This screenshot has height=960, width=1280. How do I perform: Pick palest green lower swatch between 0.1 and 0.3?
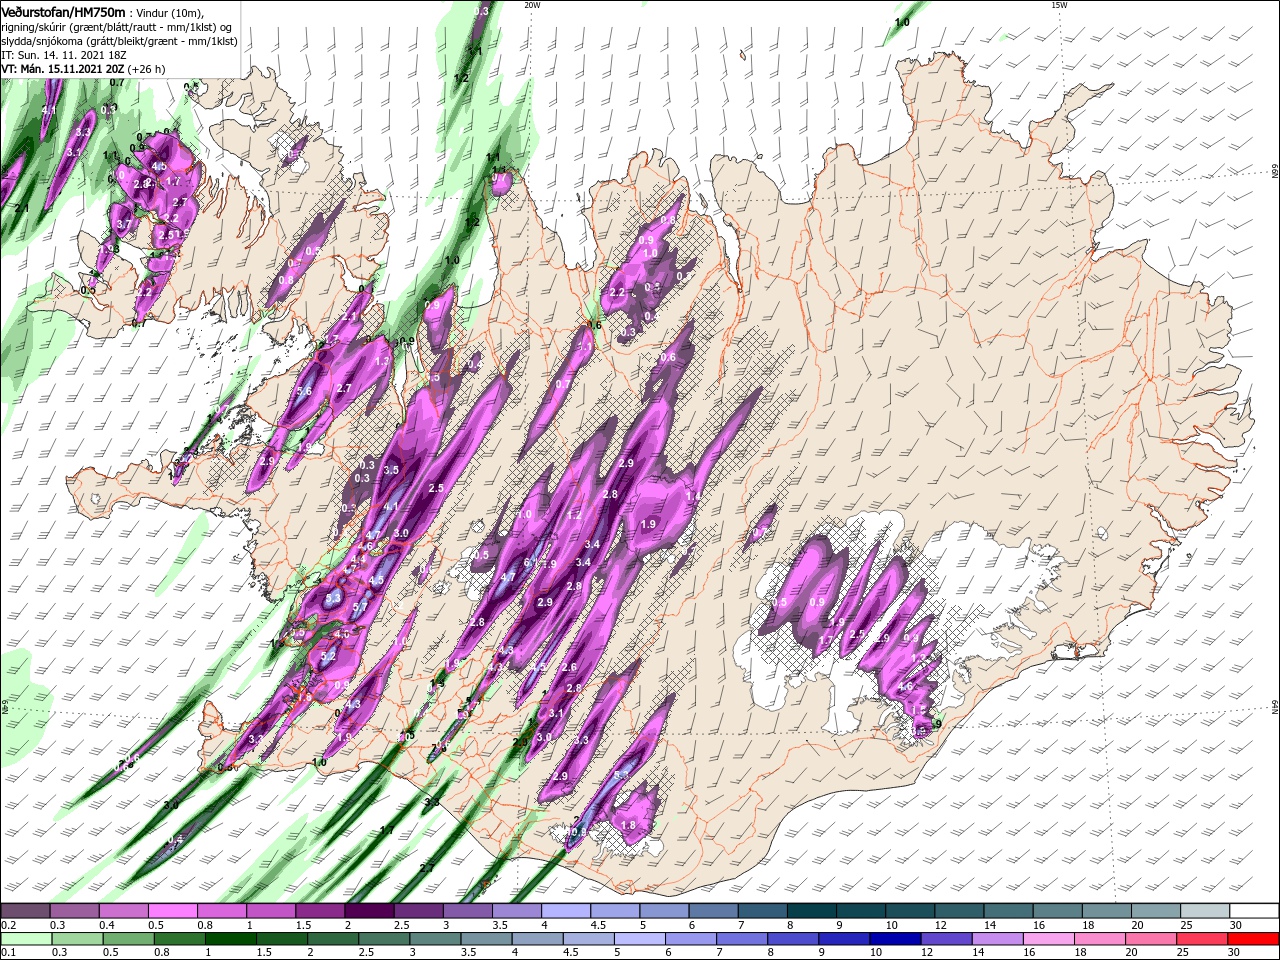click(25, 939)
